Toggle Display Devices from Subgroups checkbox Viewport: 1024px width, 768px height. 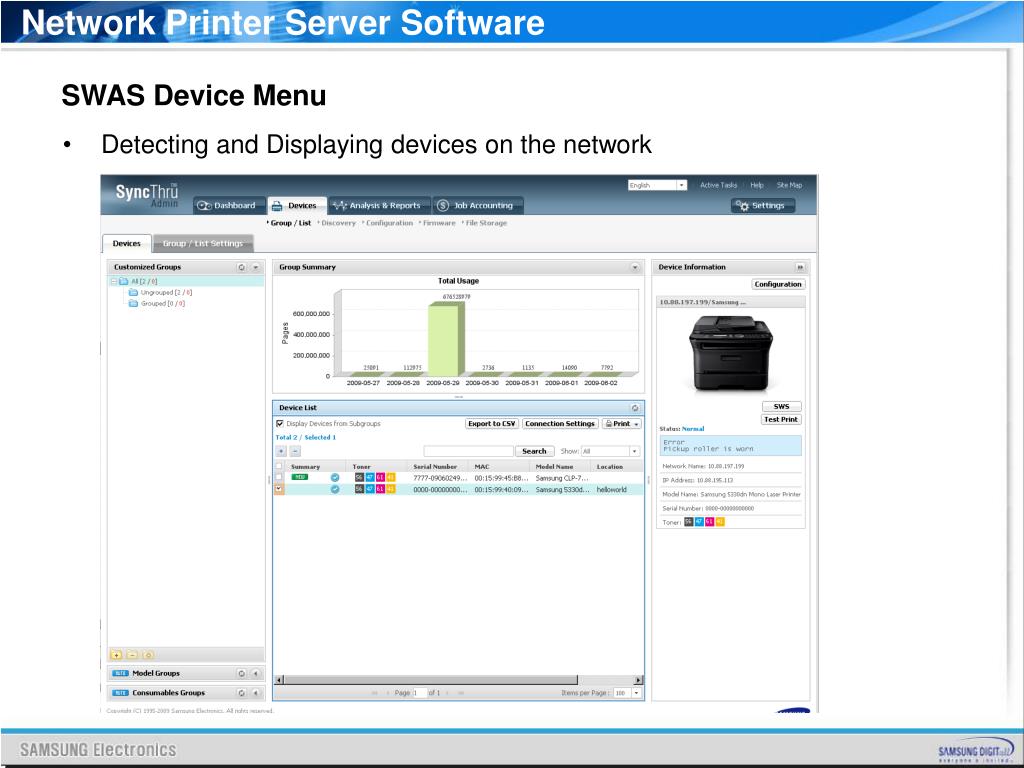coord(280,424)
